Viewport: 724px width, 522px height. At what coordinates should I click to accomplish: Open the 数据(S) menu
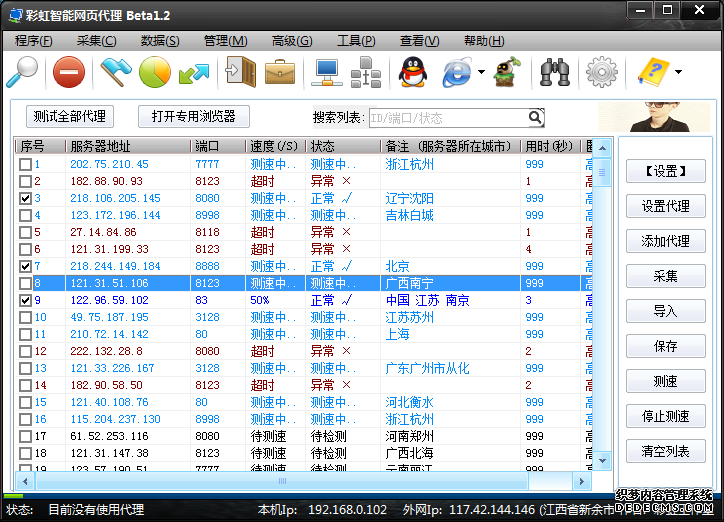160,41
